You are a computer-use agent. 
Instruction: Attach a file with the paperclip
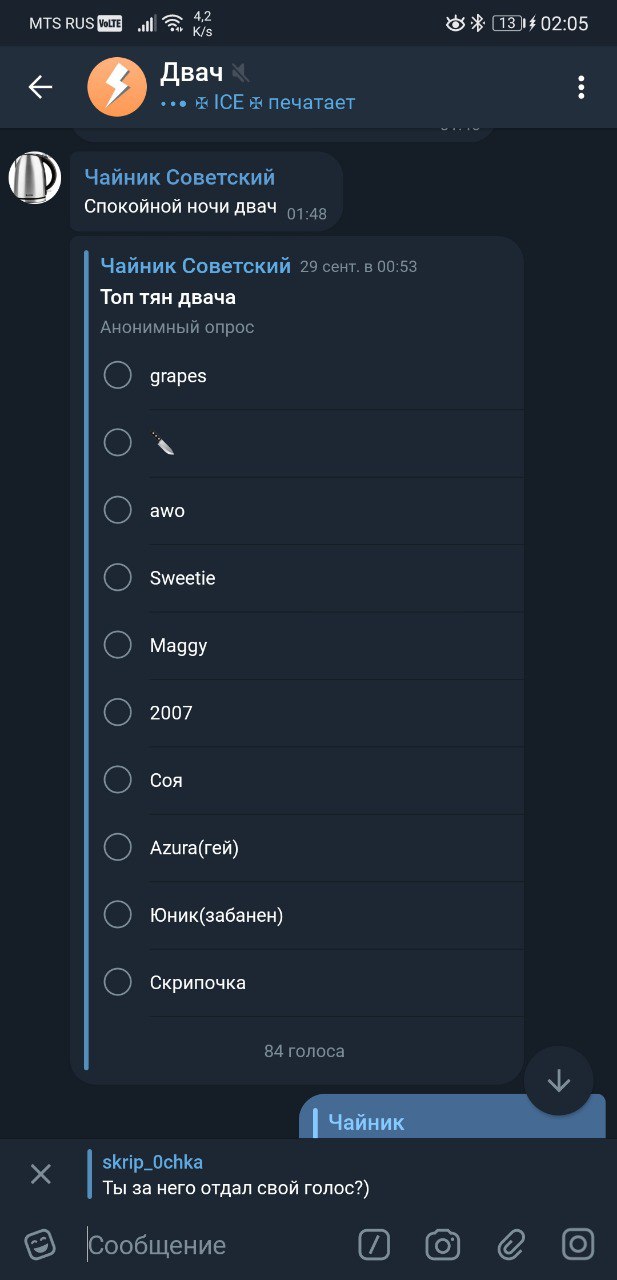tap(511, 1244)
